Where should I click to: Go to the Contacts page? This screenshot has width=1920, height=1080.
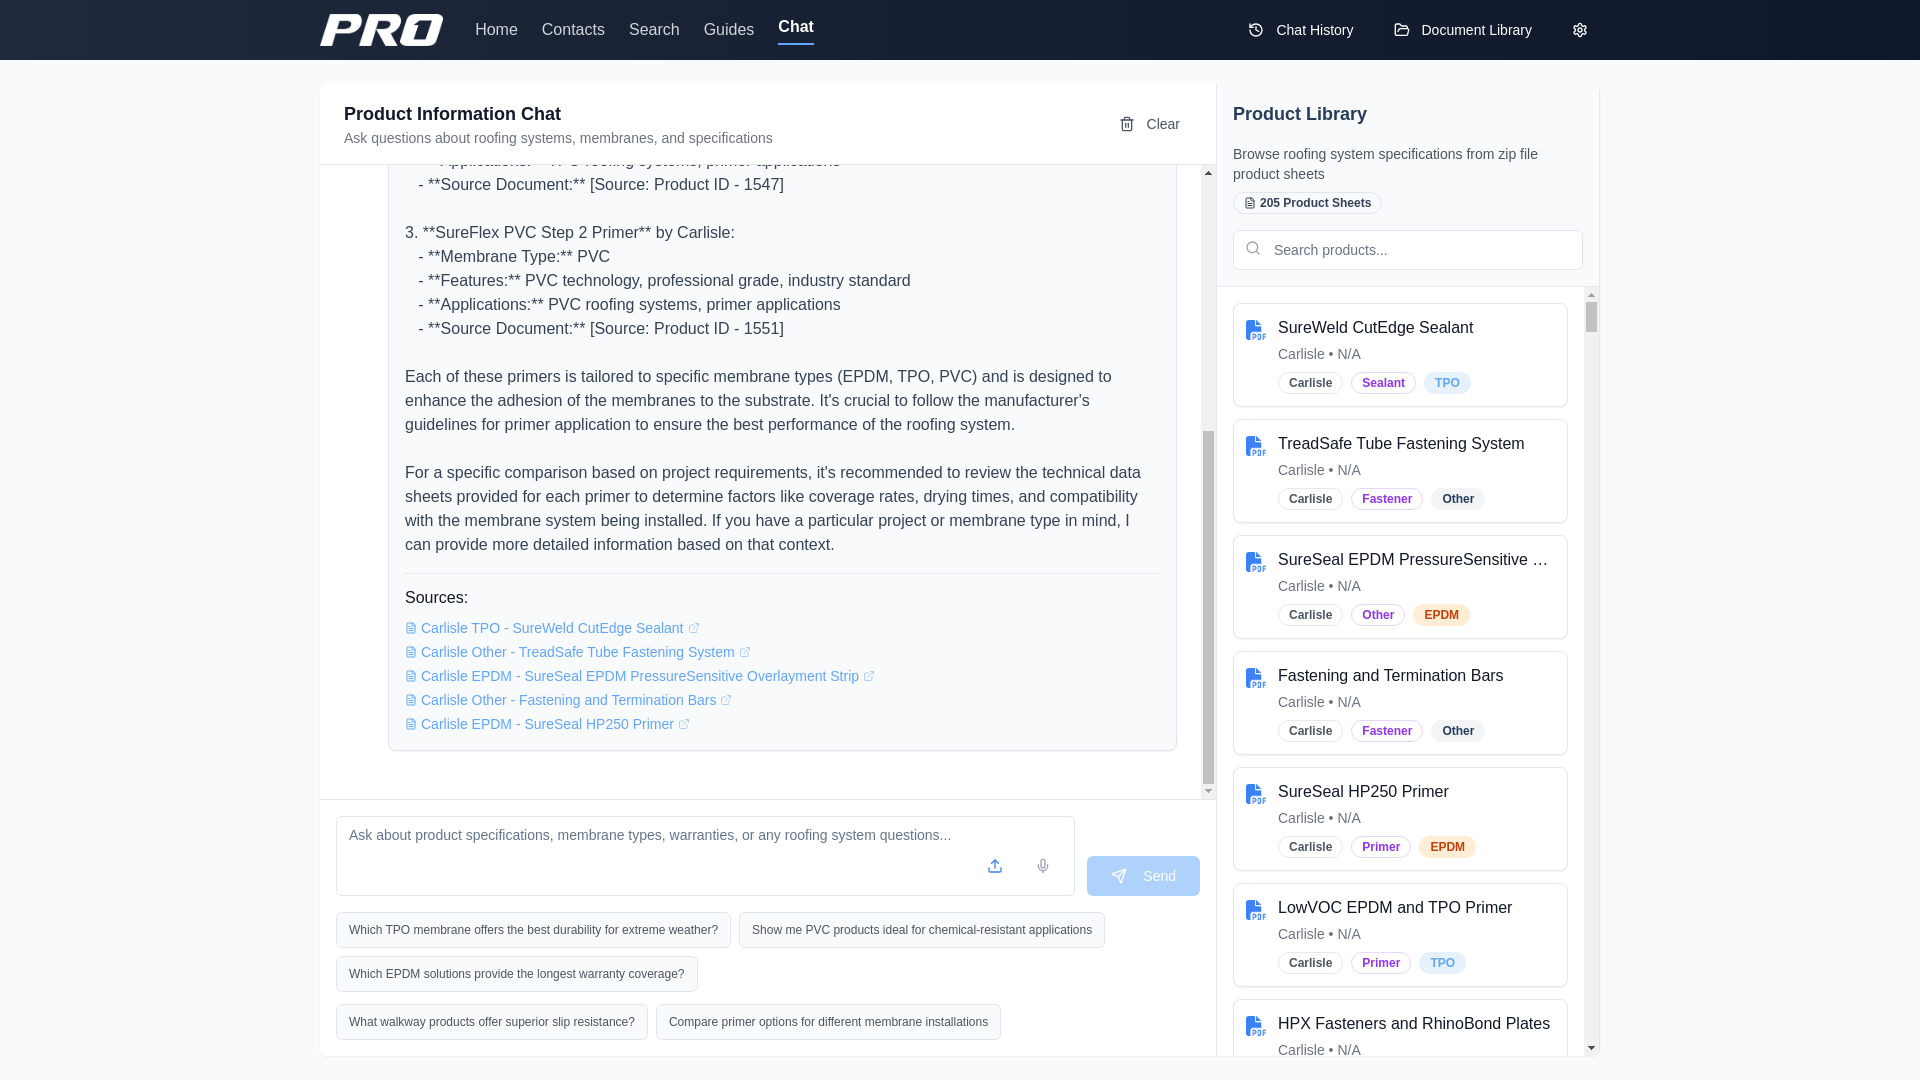pyautogui.click(x=573, y=30)
